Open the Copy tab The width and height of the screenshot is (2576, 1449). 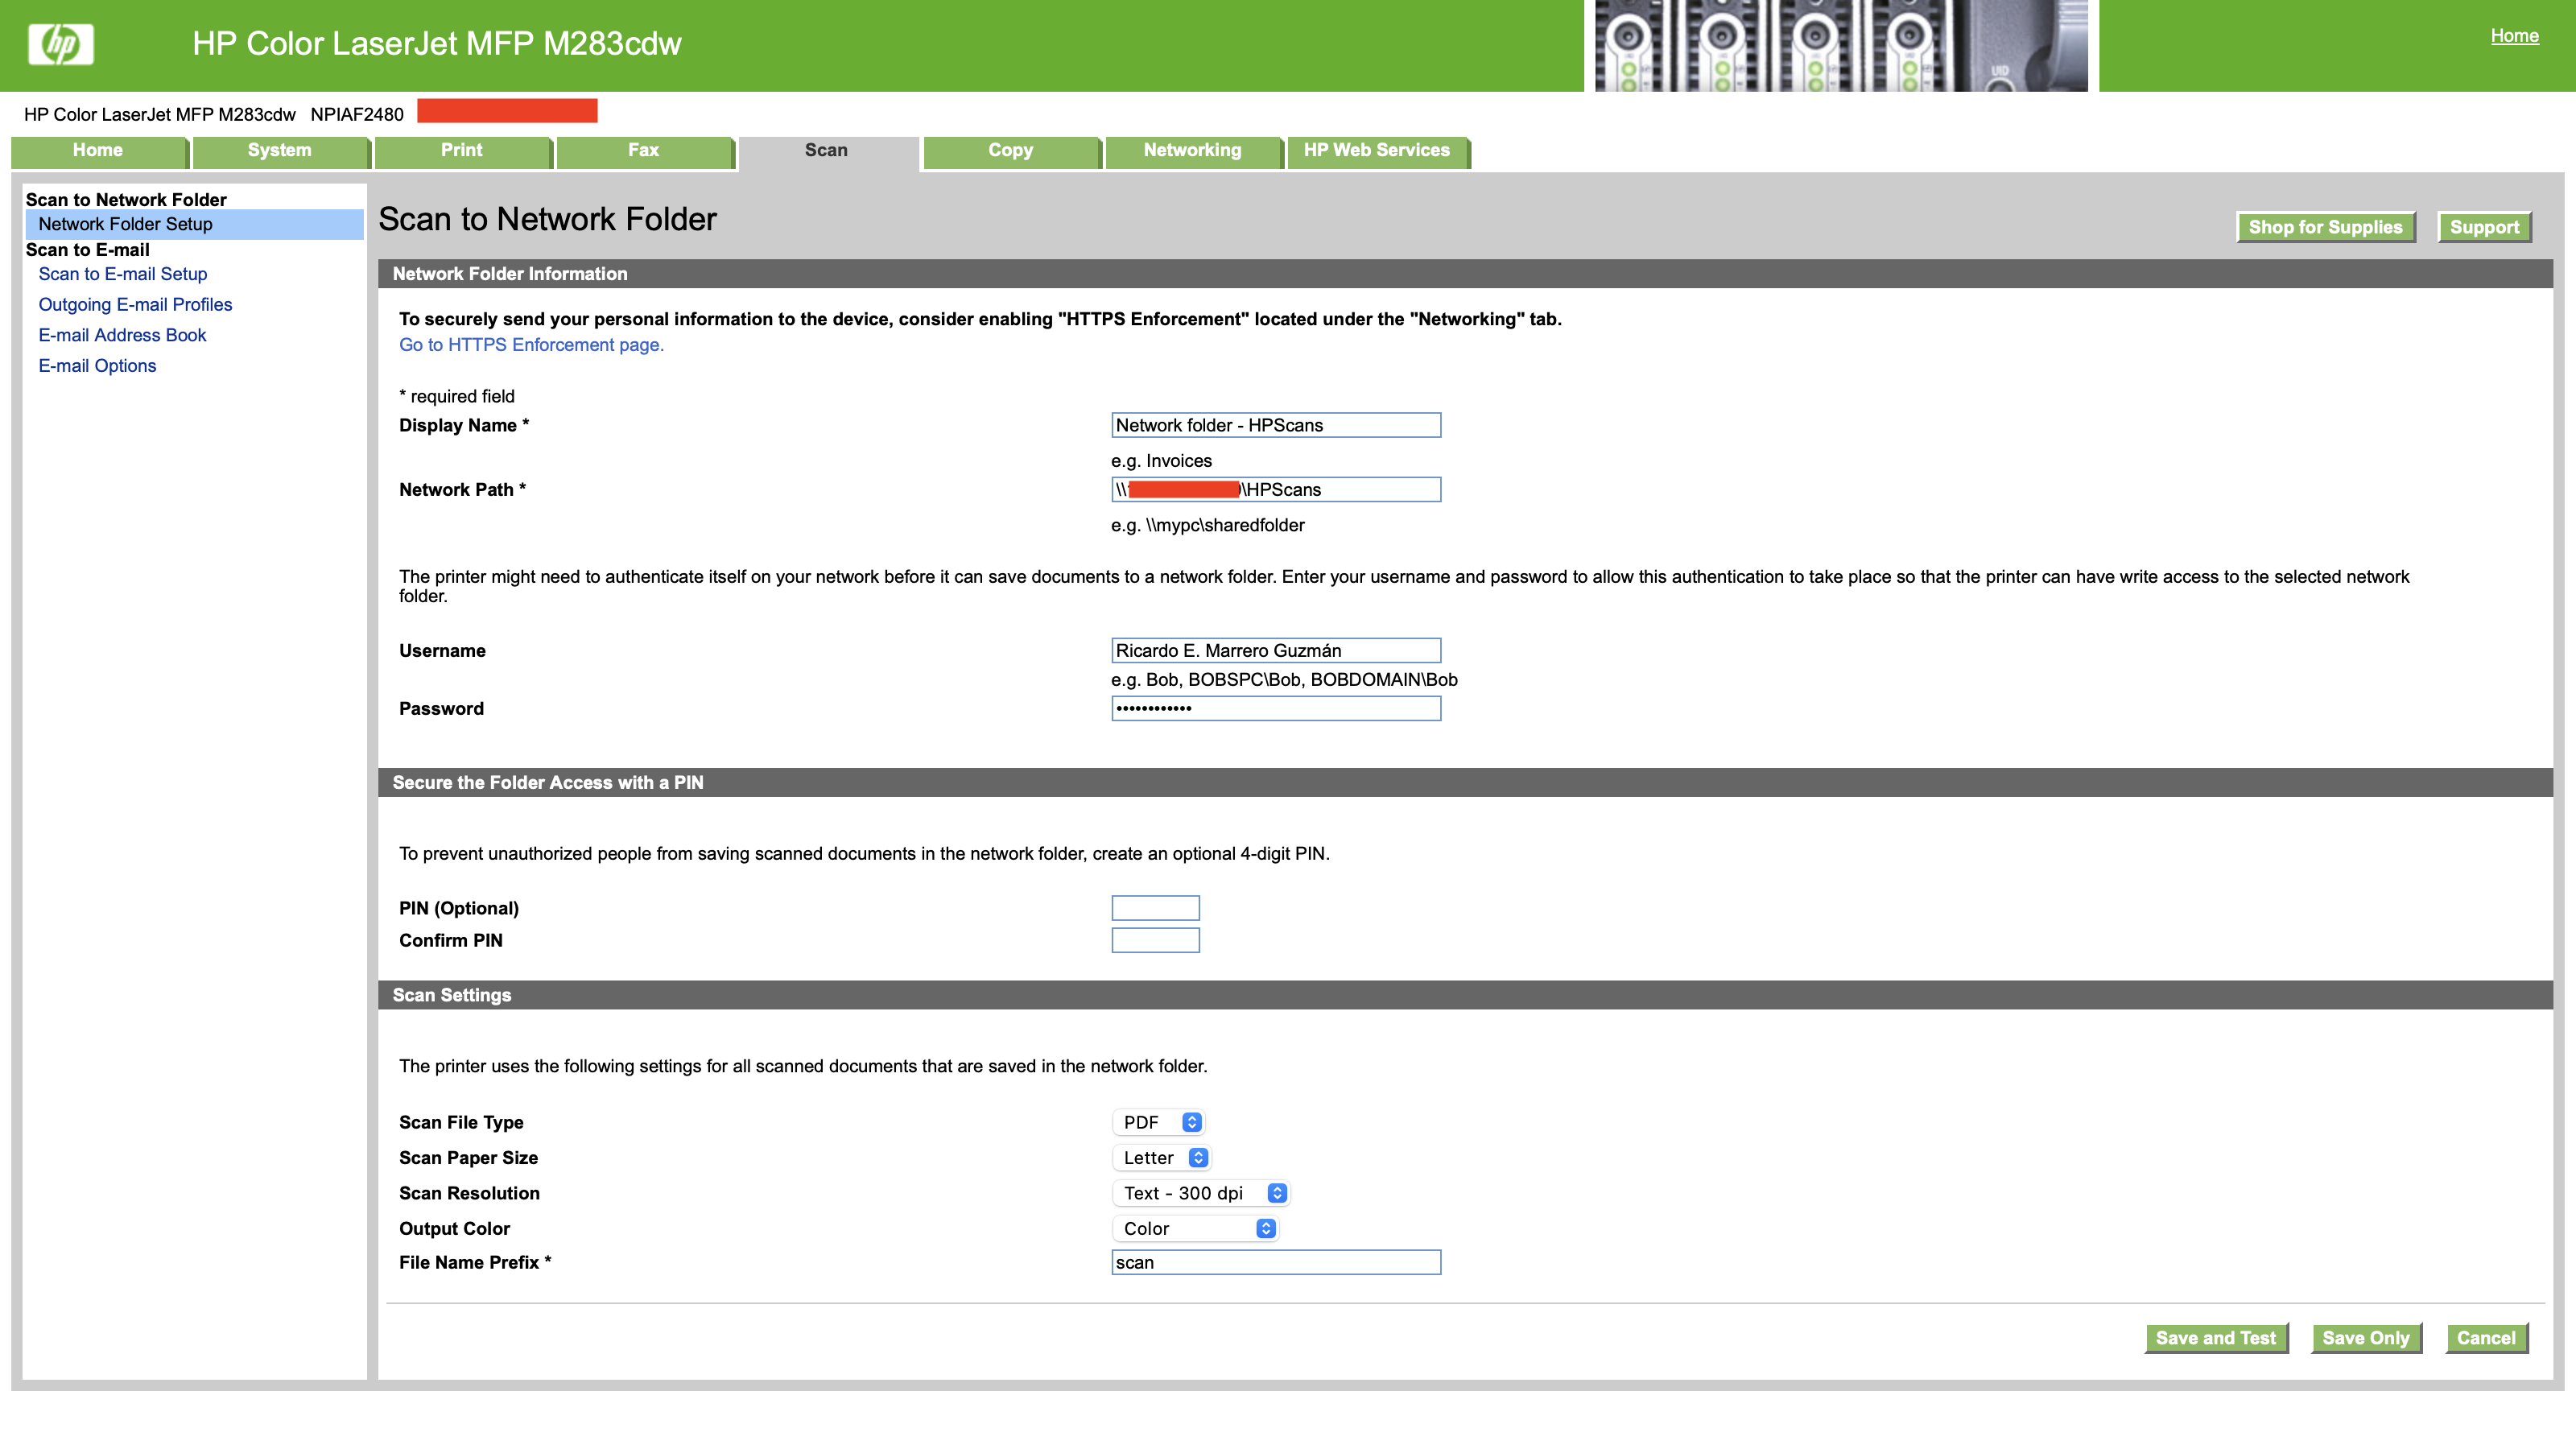1011,151
